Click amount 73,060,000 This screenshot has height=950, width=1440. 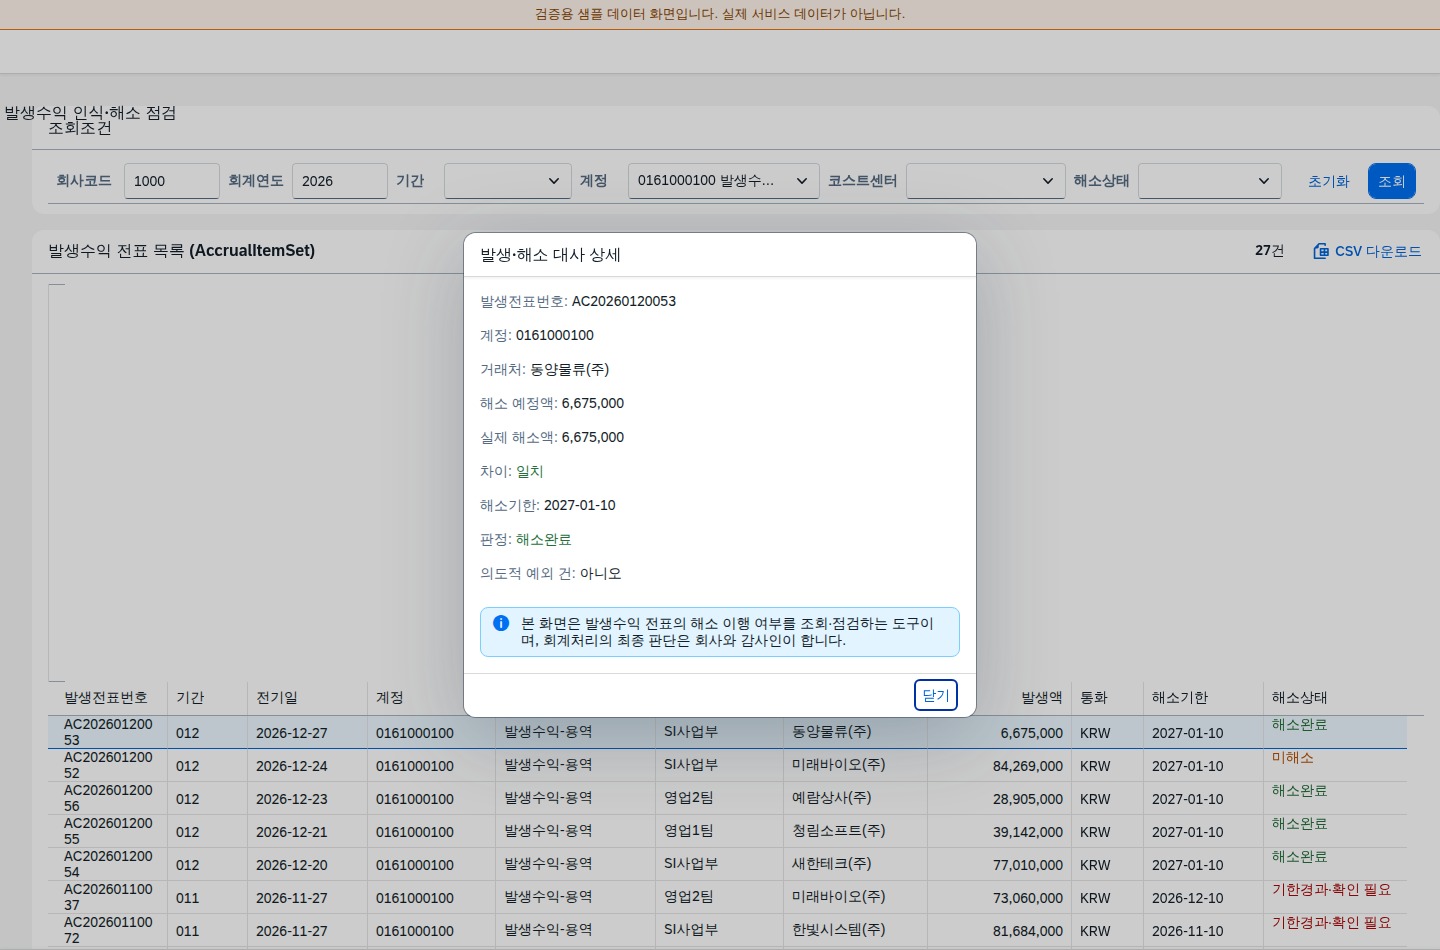pyautogui.click(x=1028, y=898)
